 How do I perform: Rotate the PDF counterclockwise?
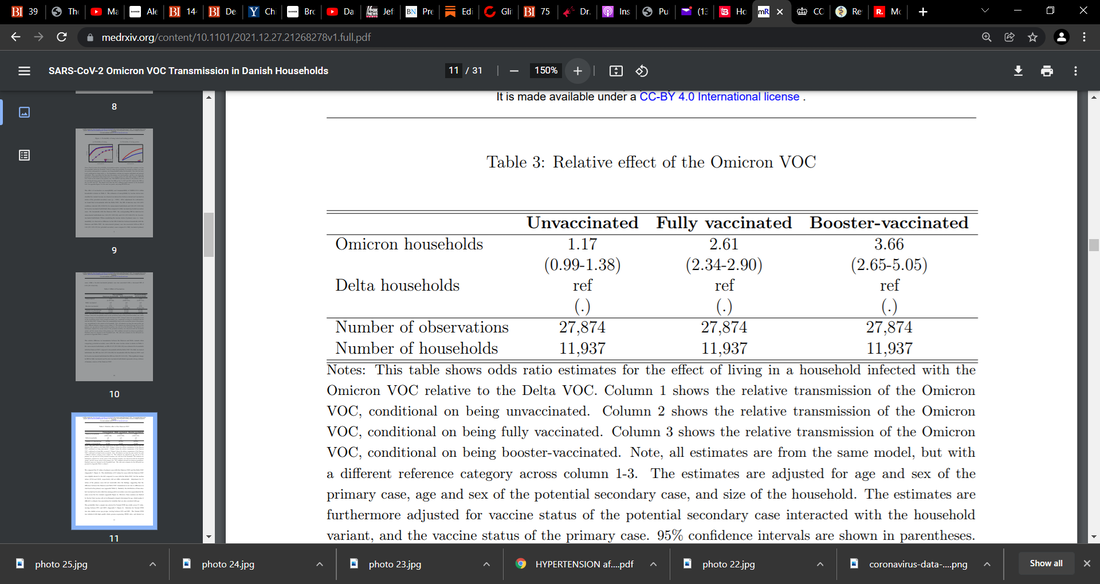641,71
